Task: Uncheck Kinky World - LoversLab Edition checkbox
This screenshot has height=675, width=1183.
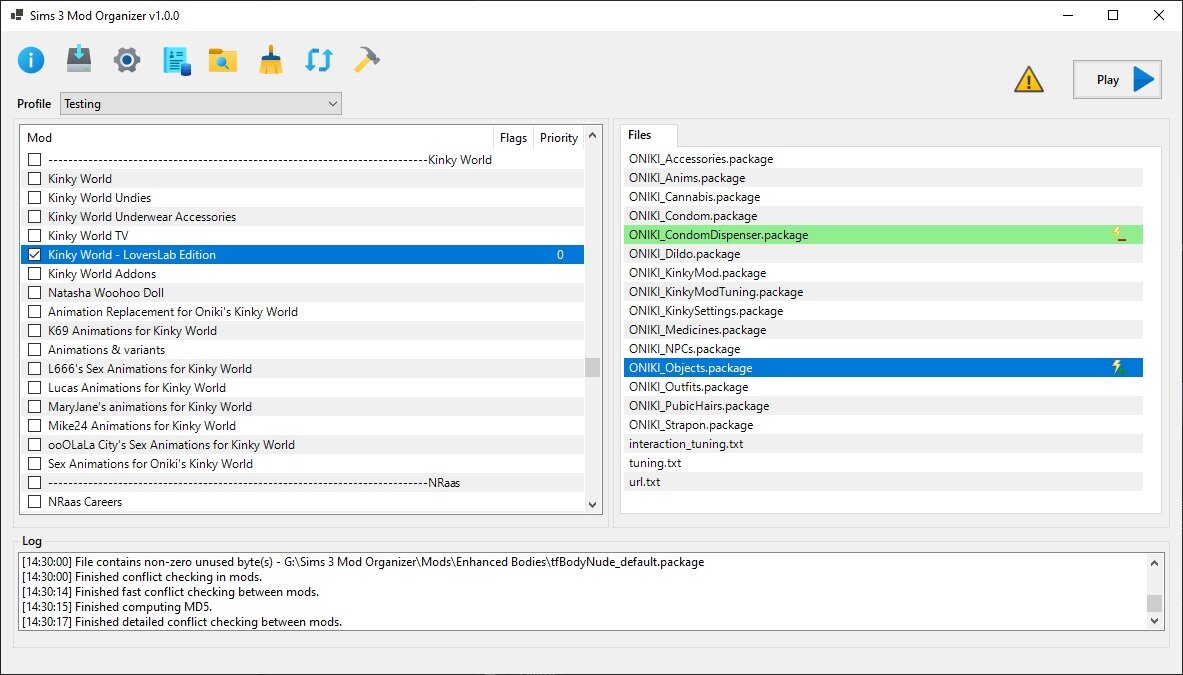Action: (35, 255)
